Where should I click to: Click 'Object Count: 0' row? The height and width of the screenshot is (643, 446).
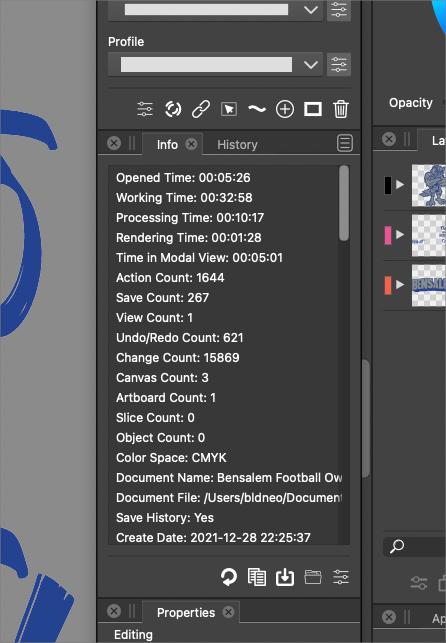[160, 438]
